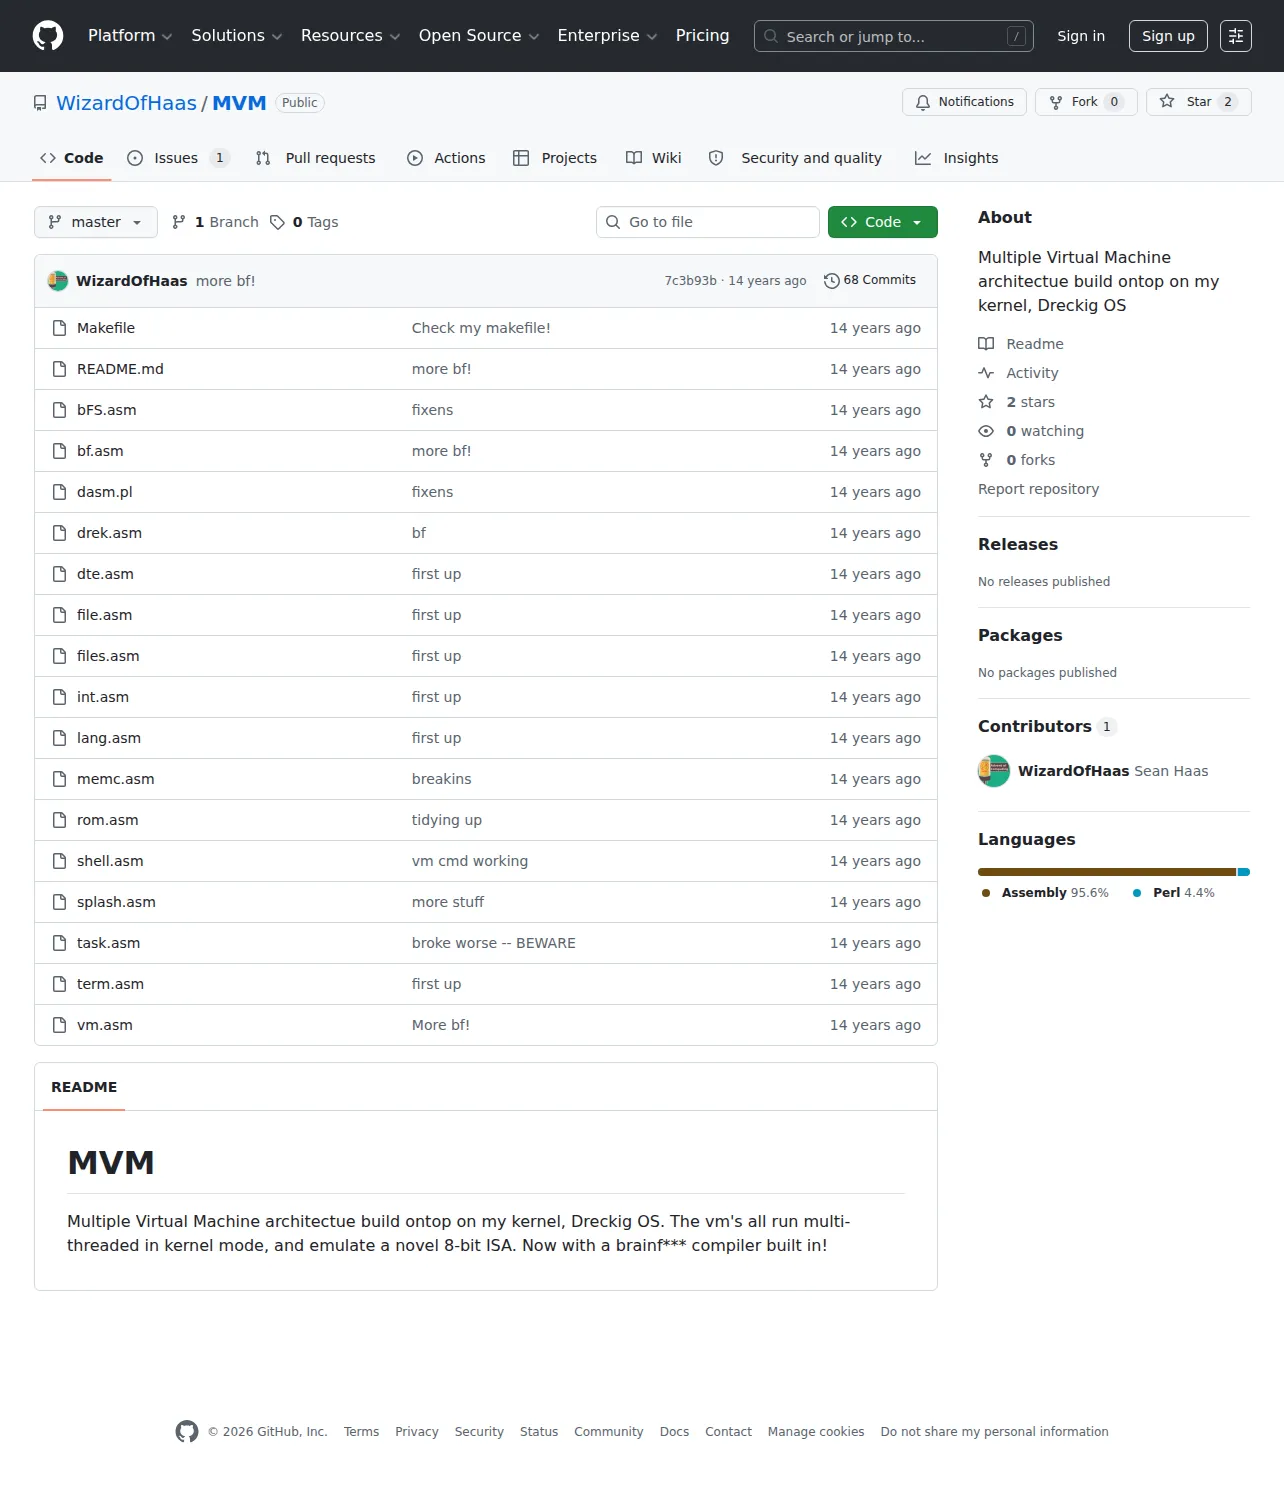This screenshot has height=1485, width=1284.
Task: Click the contributor avatar for Sean Haas
Action: [x=994, y=771]
